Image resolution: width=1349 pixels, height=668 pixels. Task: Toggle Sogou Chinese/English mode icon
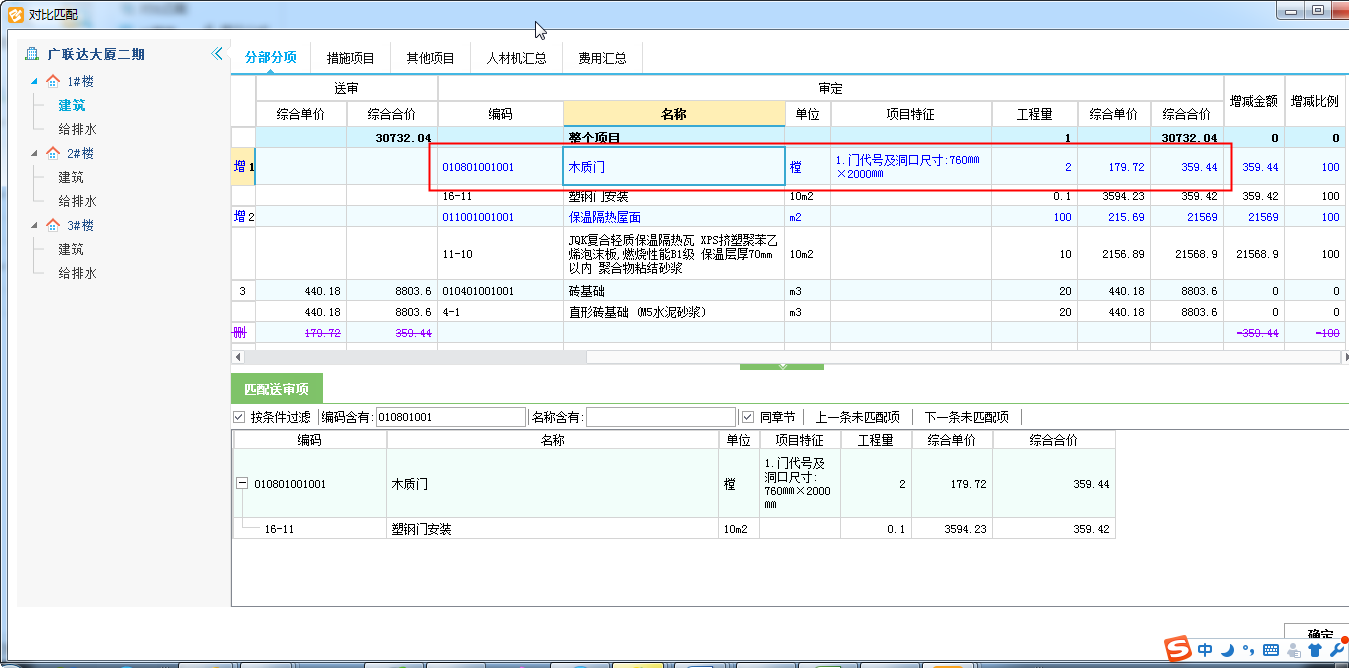coord(1206,650)
